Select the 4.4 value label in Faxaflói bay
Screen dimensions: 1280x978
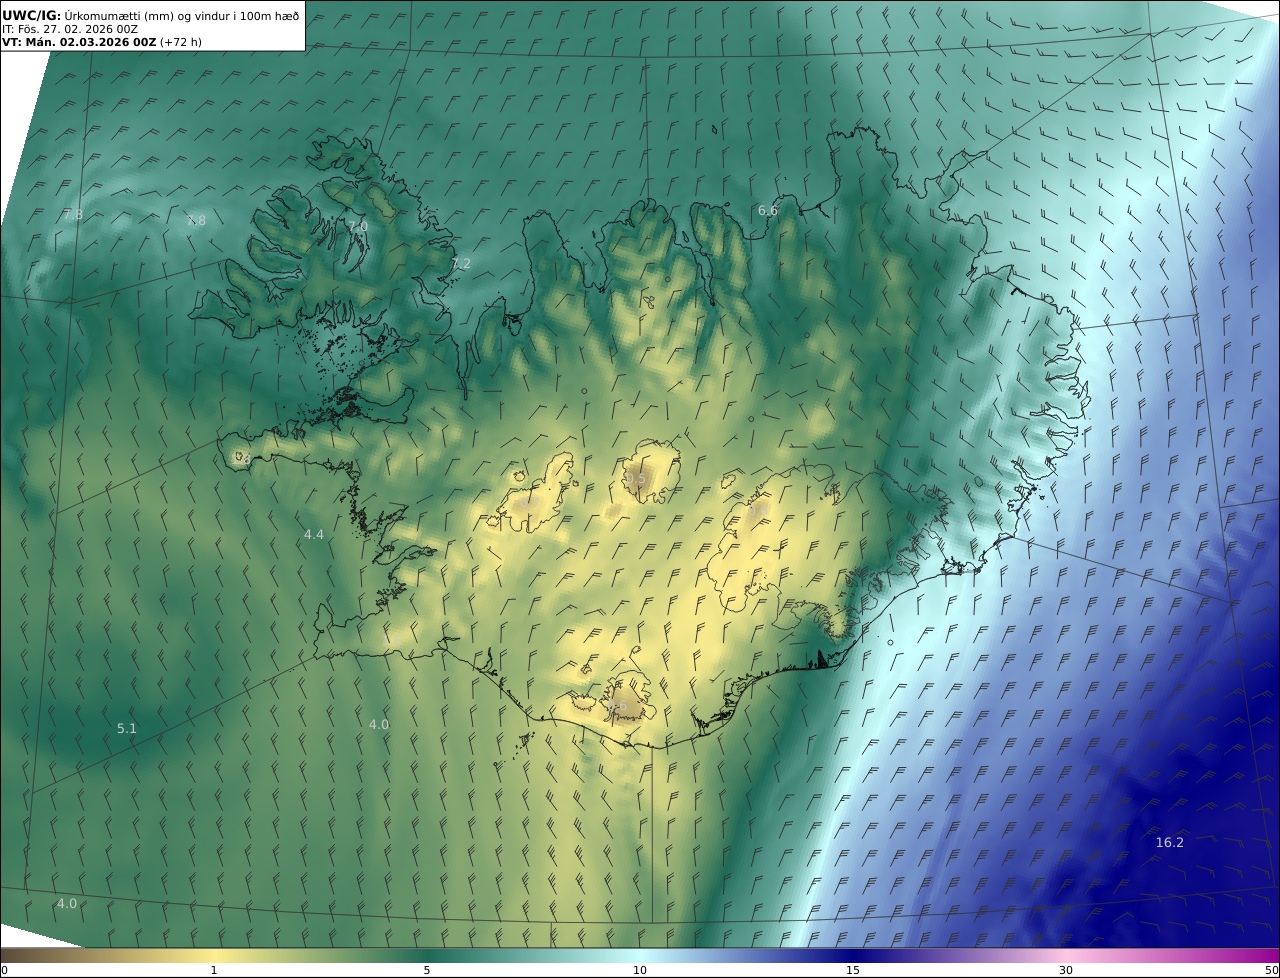click(313, 535)
